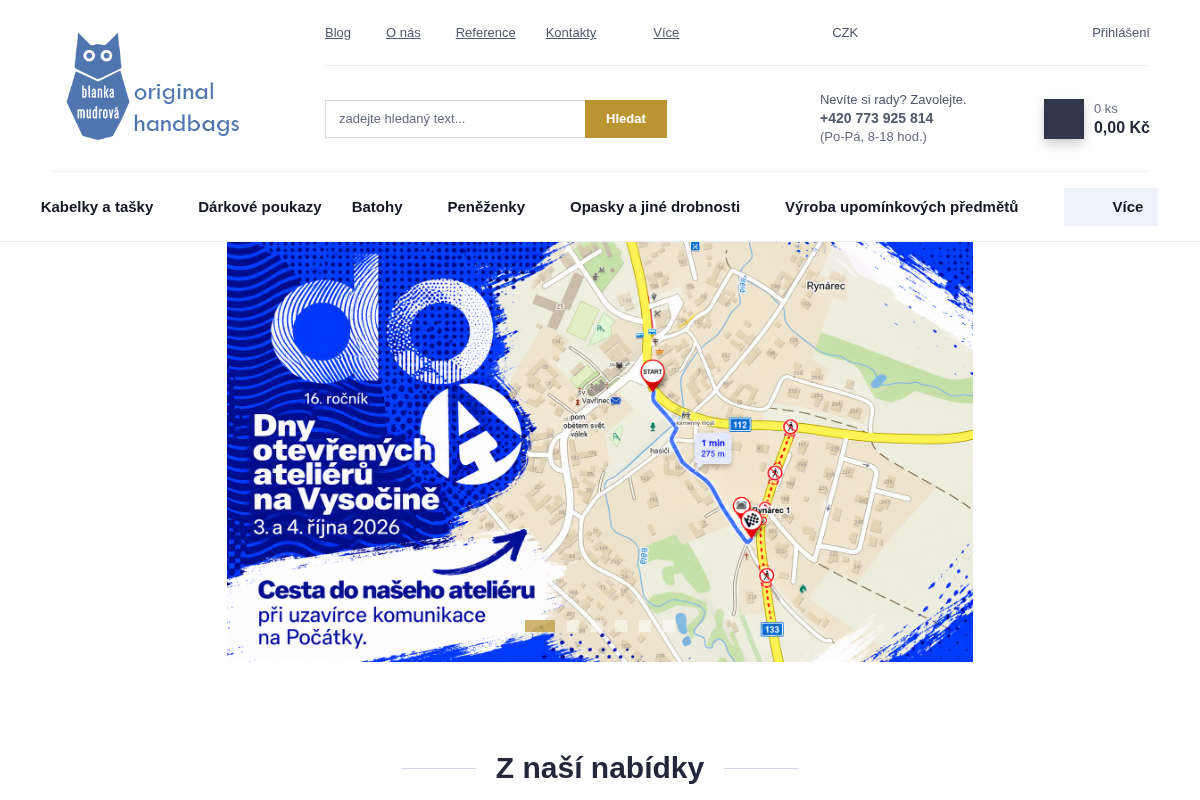
Task: Open Výroba upomínkových předmětů category
Action: 901,207
